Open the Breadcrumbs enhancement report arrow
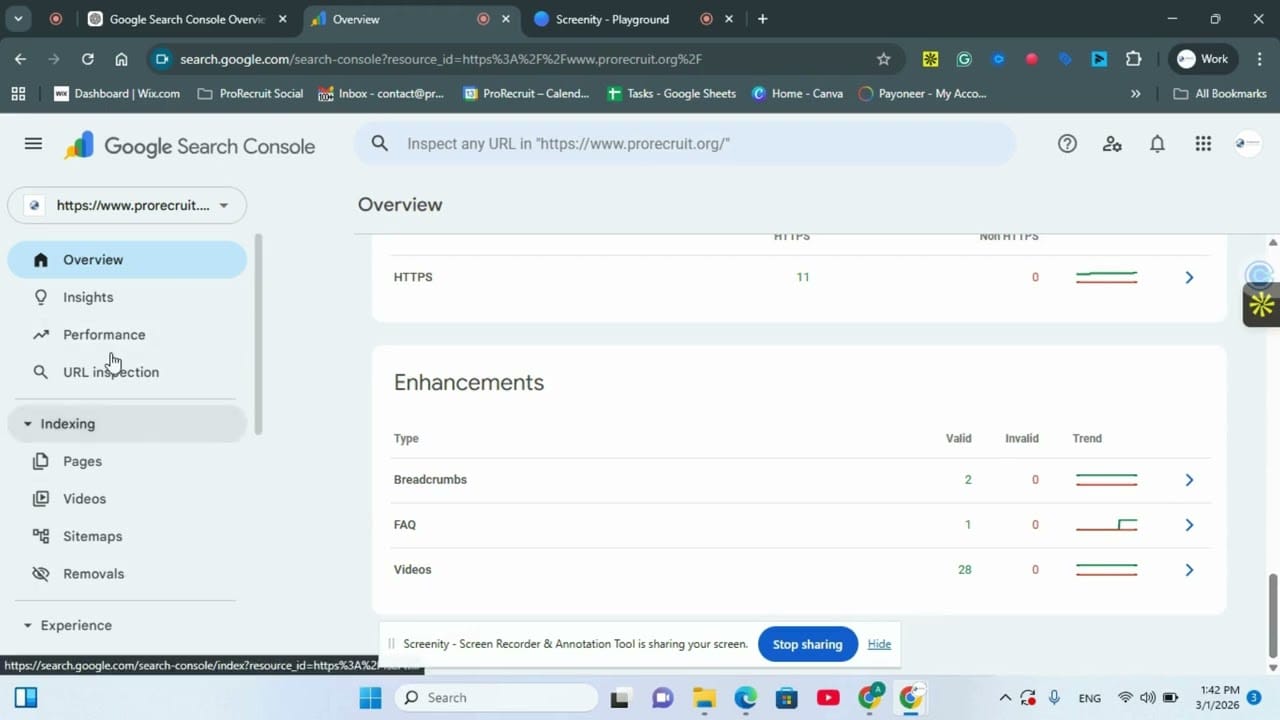This screenshot has height=720, width=1280. (x=1189, y=480)
